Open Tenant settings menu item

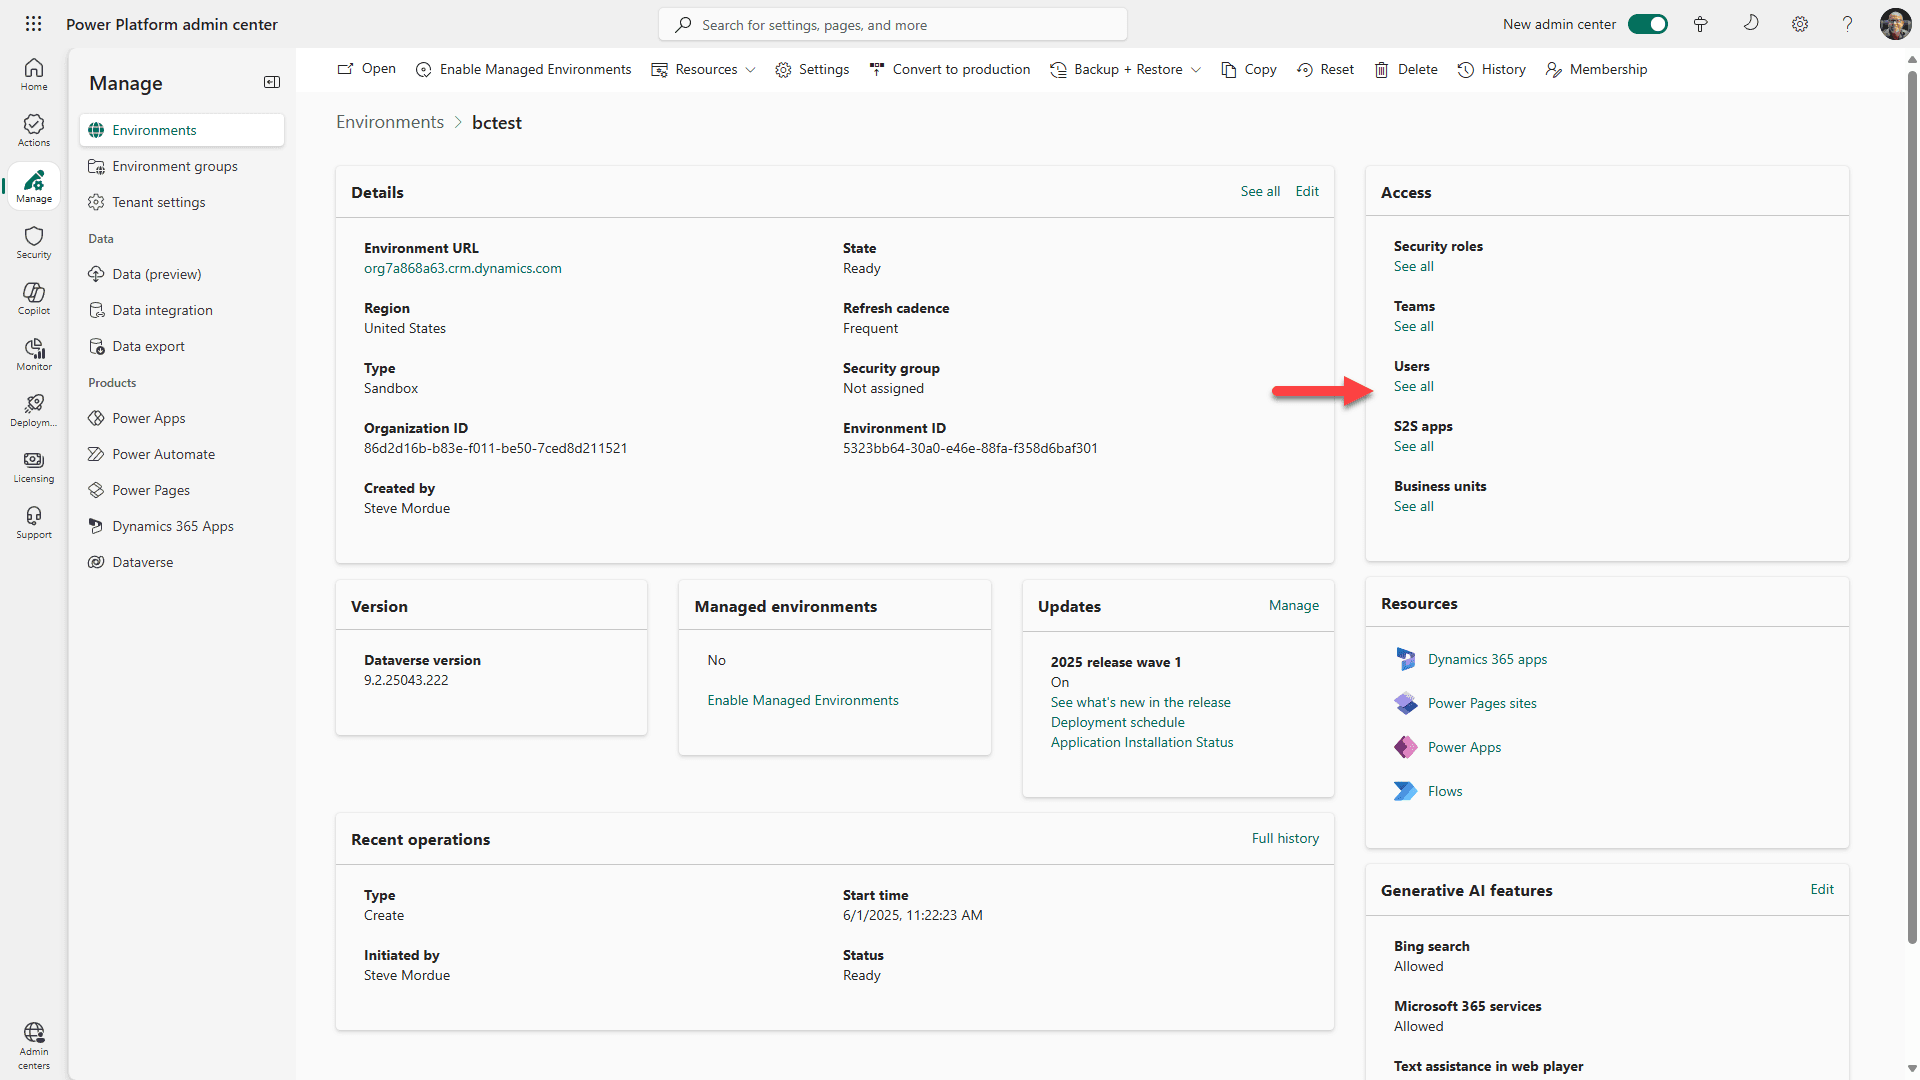click(158, 202)
